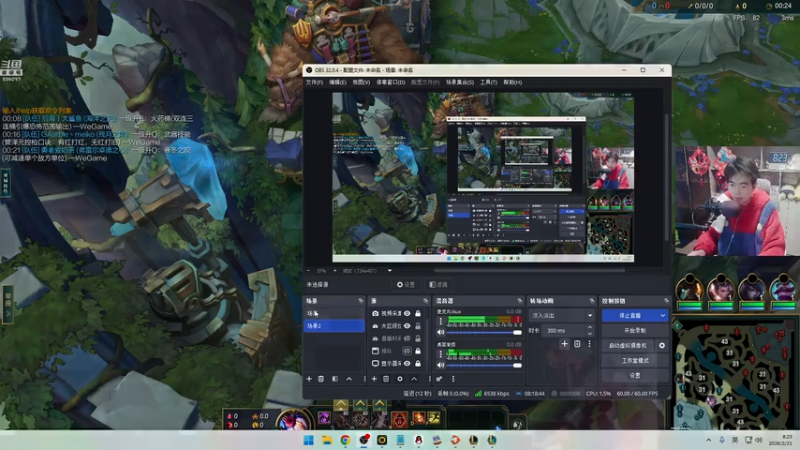The height and width of the screenshot is (450, 800).
Task: Open the Windows Start menu
Action: (309, 440)
